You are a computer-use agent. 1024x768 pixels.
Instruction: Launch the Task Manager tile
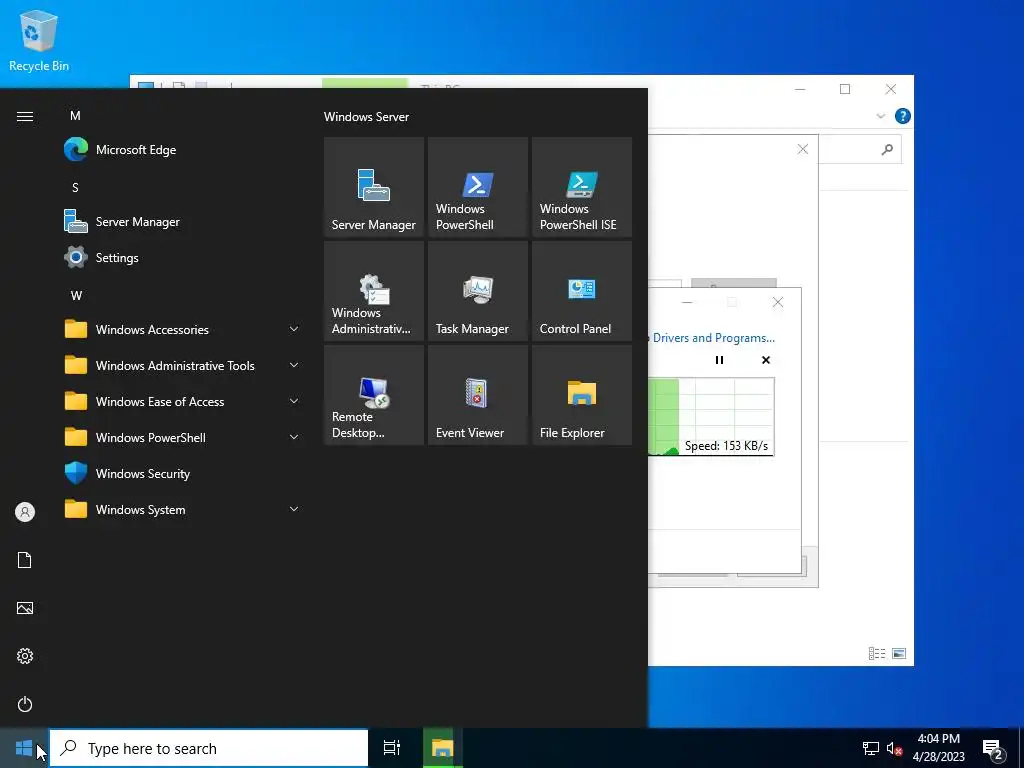point(477,291)
